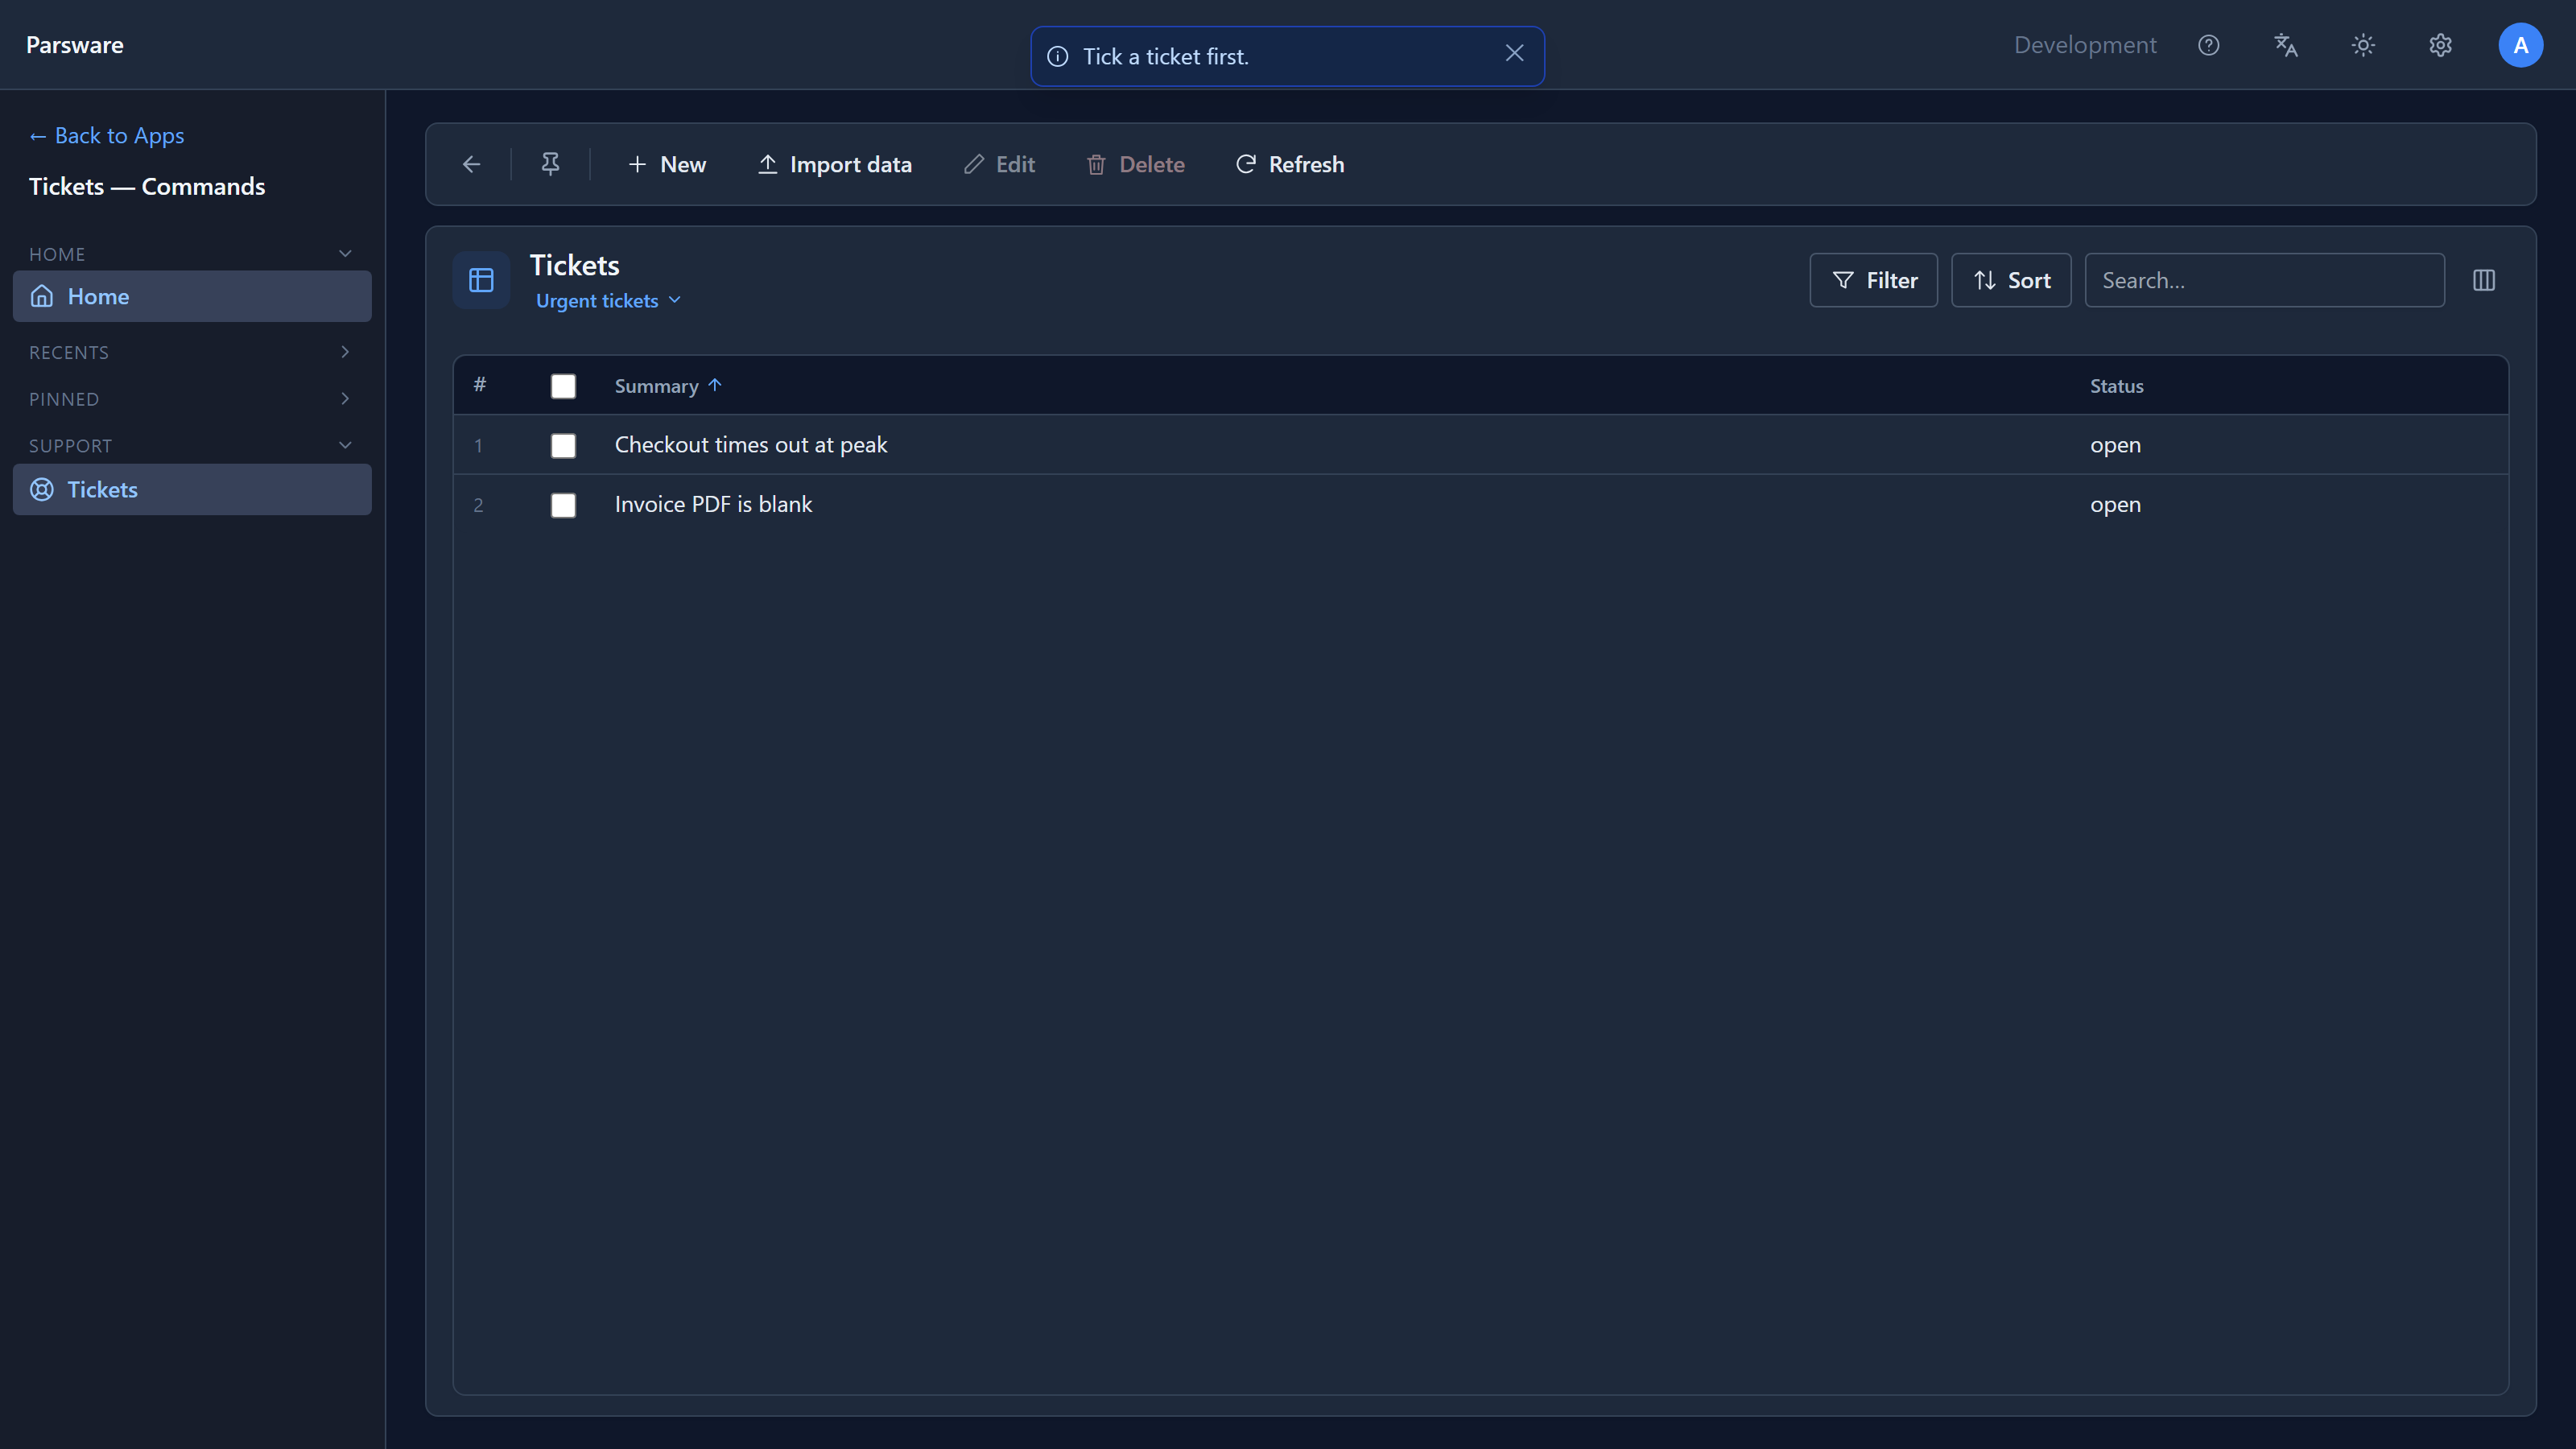
Task: Click open status of Invoice PDF row
Action: [x=2115, y=505]
